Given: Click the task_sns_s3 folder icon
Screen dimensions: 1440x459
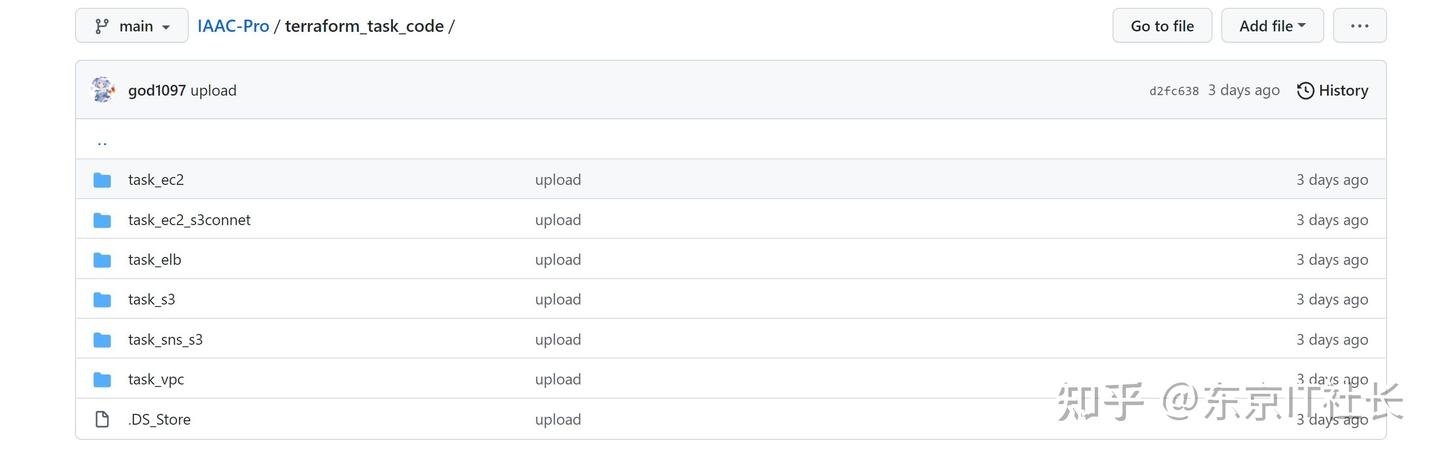Looking at the screenshot, I should (102, 340).
